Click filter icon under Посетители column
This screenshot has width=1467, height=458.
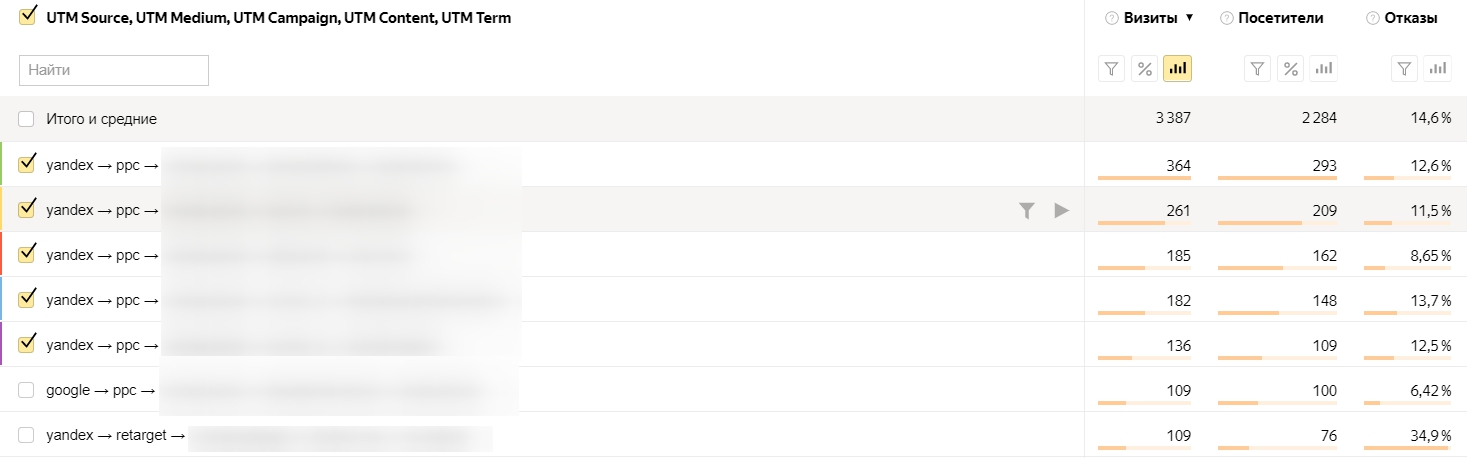pos(1258,69)
